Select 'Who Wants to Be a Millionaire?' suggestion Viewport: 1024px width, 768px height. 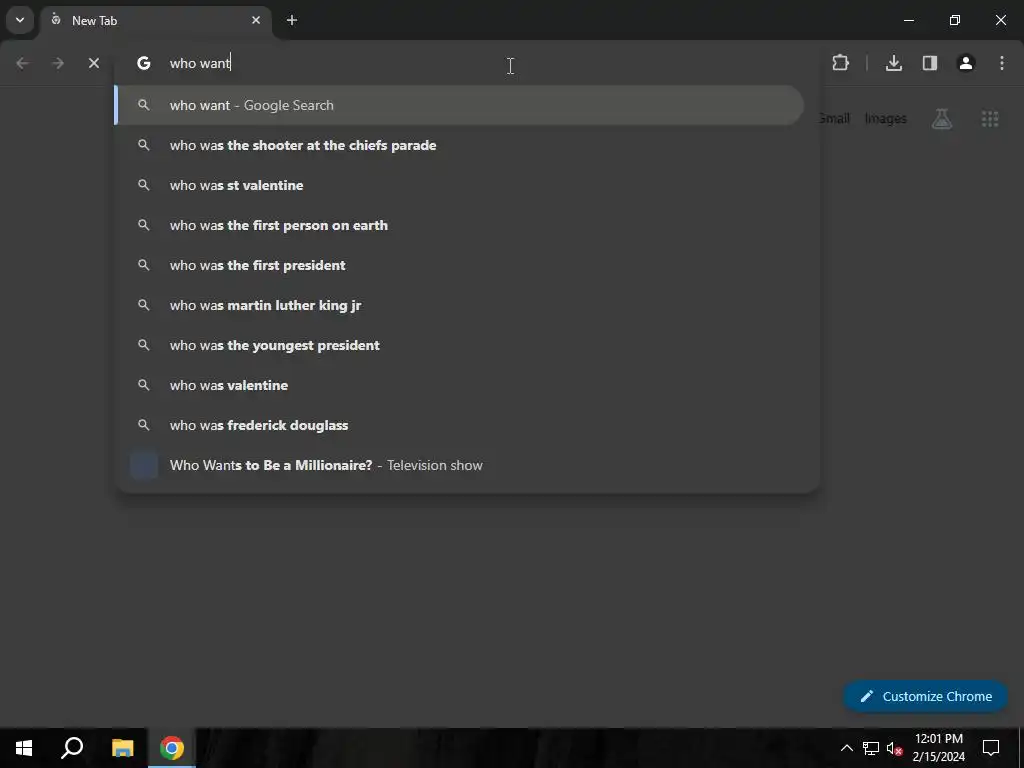(459, 465)
